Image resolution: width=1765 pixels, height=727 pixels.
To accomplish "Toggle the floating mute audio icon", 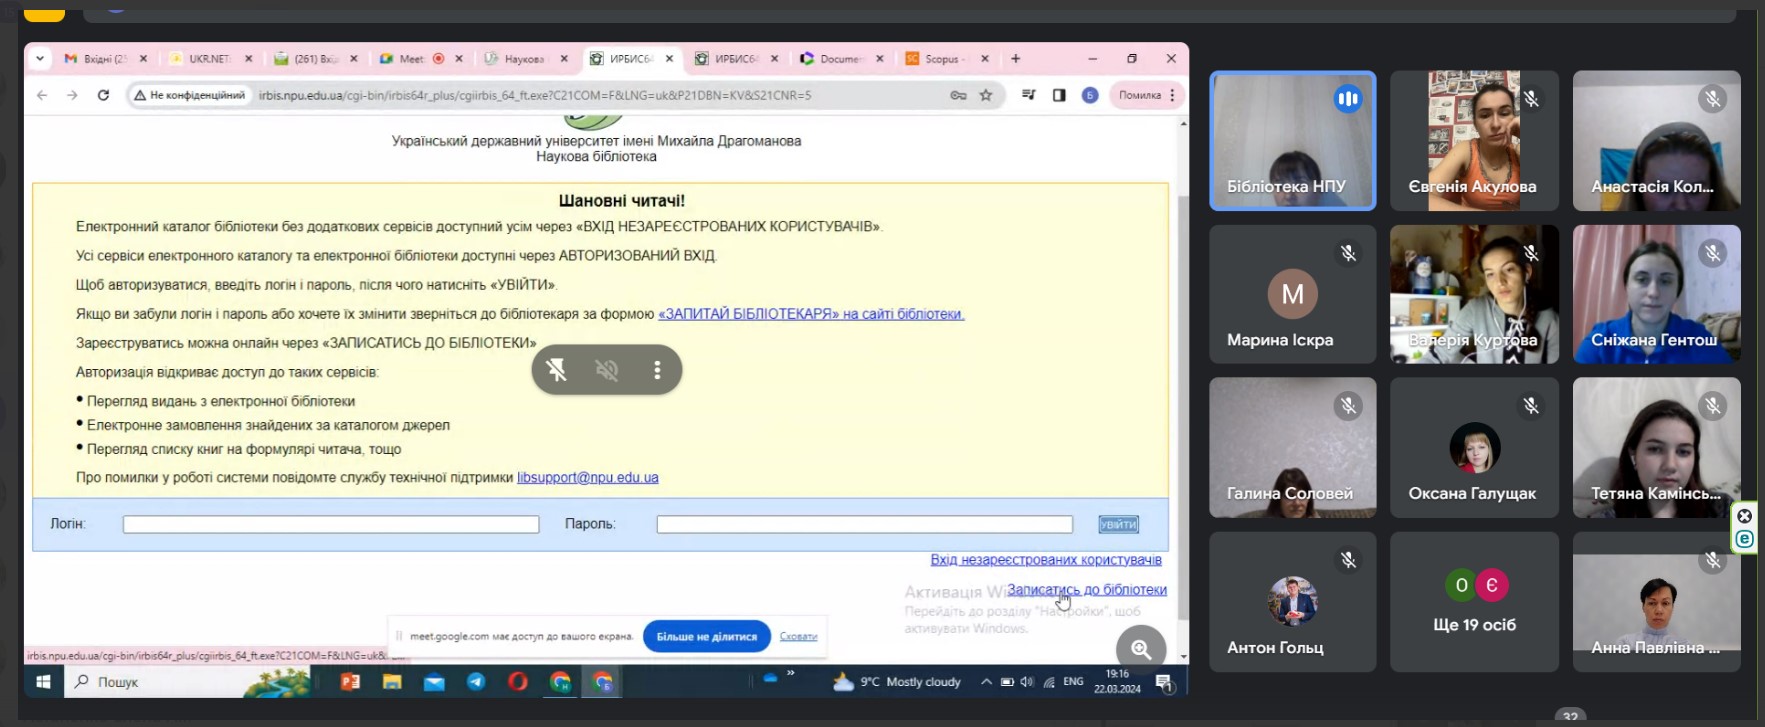I will [607, 370].
